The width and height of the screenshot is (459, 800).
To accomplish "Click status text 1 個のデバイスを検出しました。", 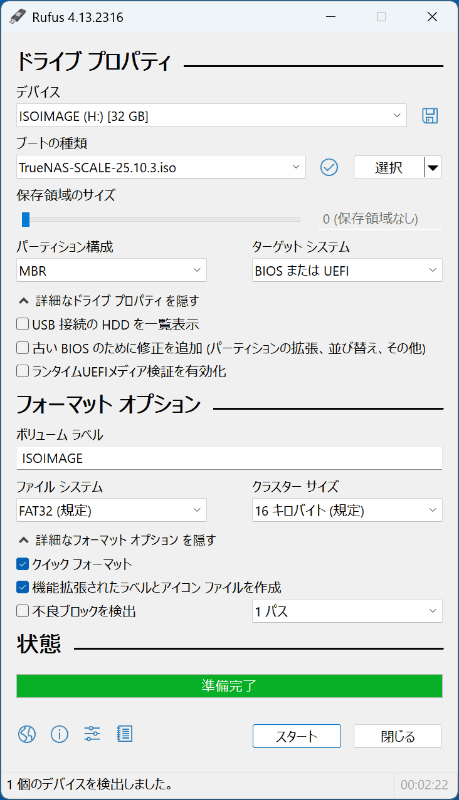I will tap(90, 784).
